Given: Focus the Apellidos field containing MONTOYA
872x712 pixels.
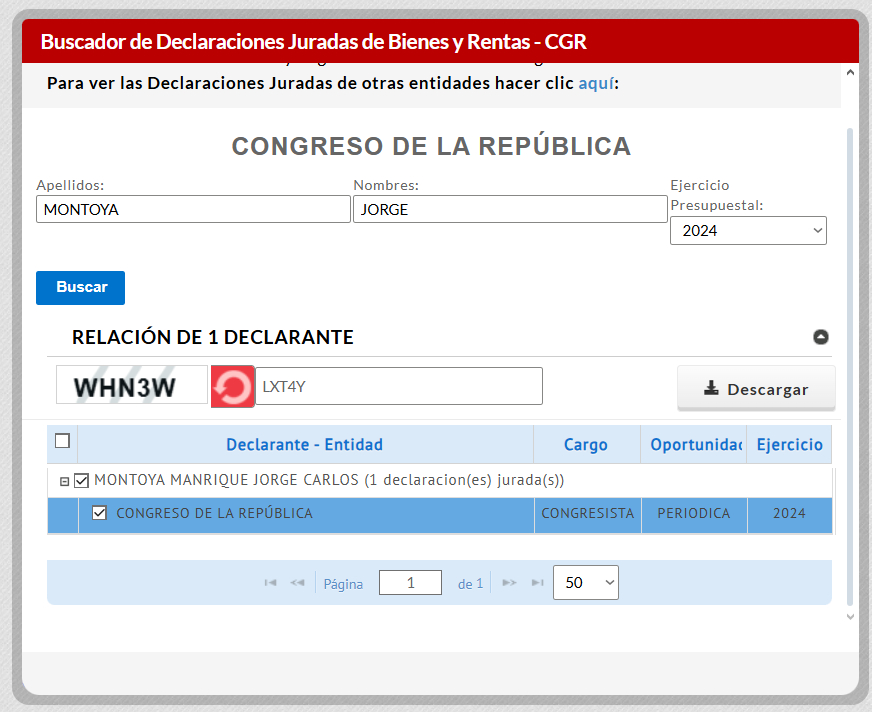Looking at the screenshot, I should pos(194,209).
